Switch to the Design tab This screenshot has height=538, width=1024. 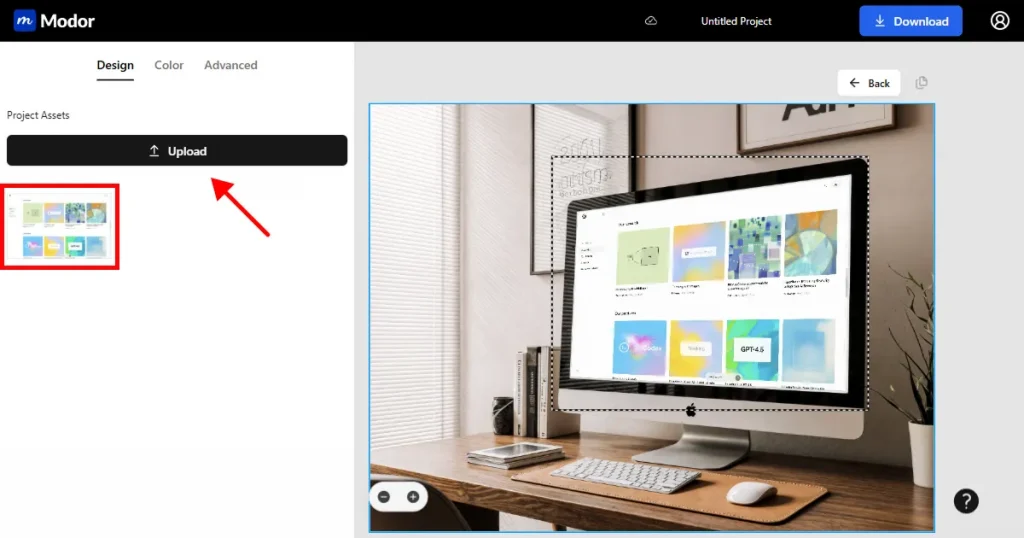(x=115, y=65)
